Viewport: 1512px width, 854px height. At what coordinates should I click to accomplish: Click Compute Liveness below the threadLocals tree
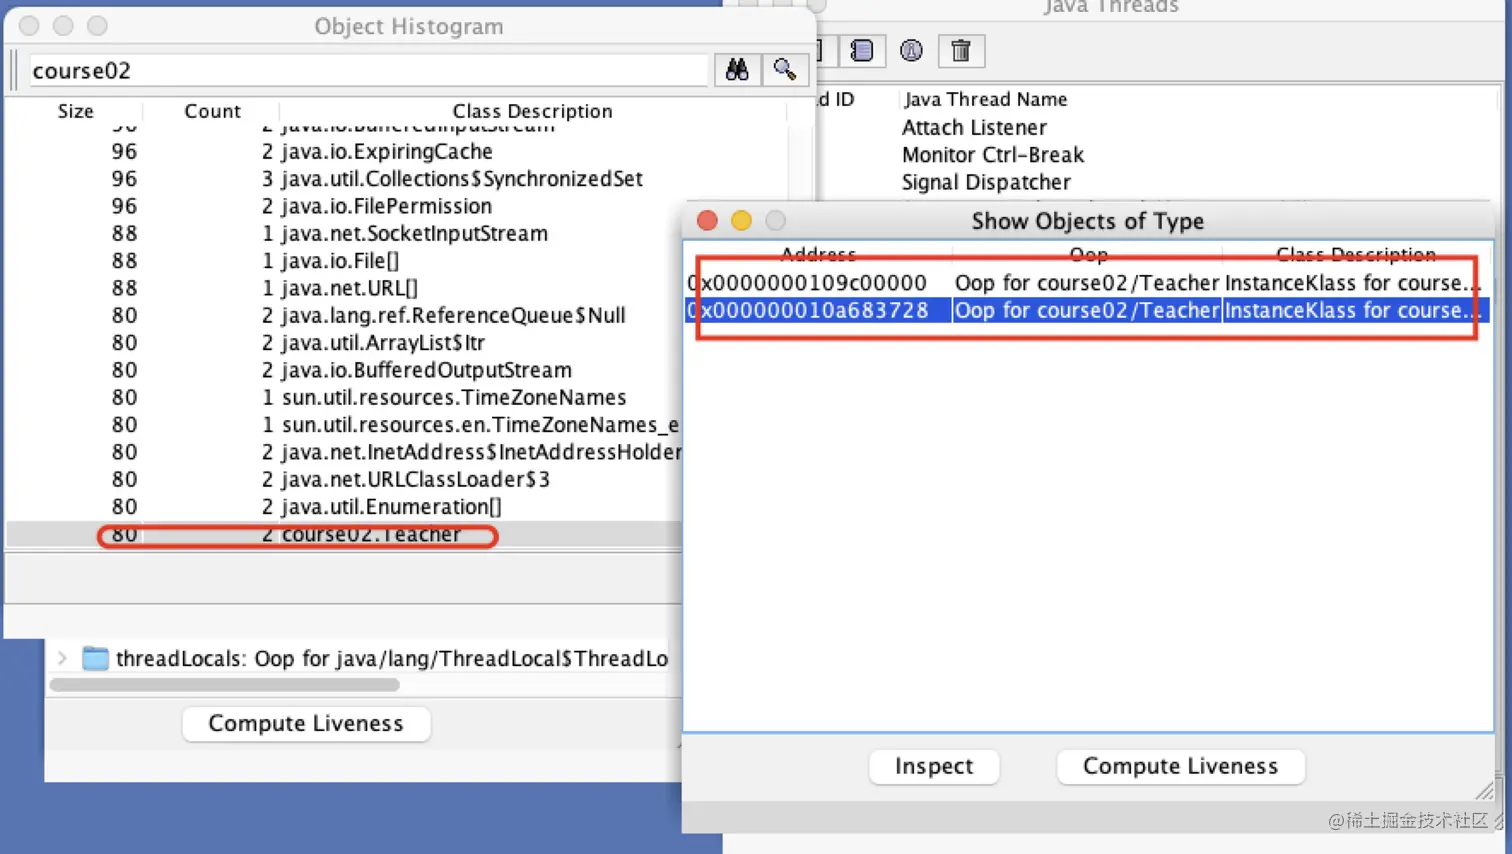(x=306, y=723)
